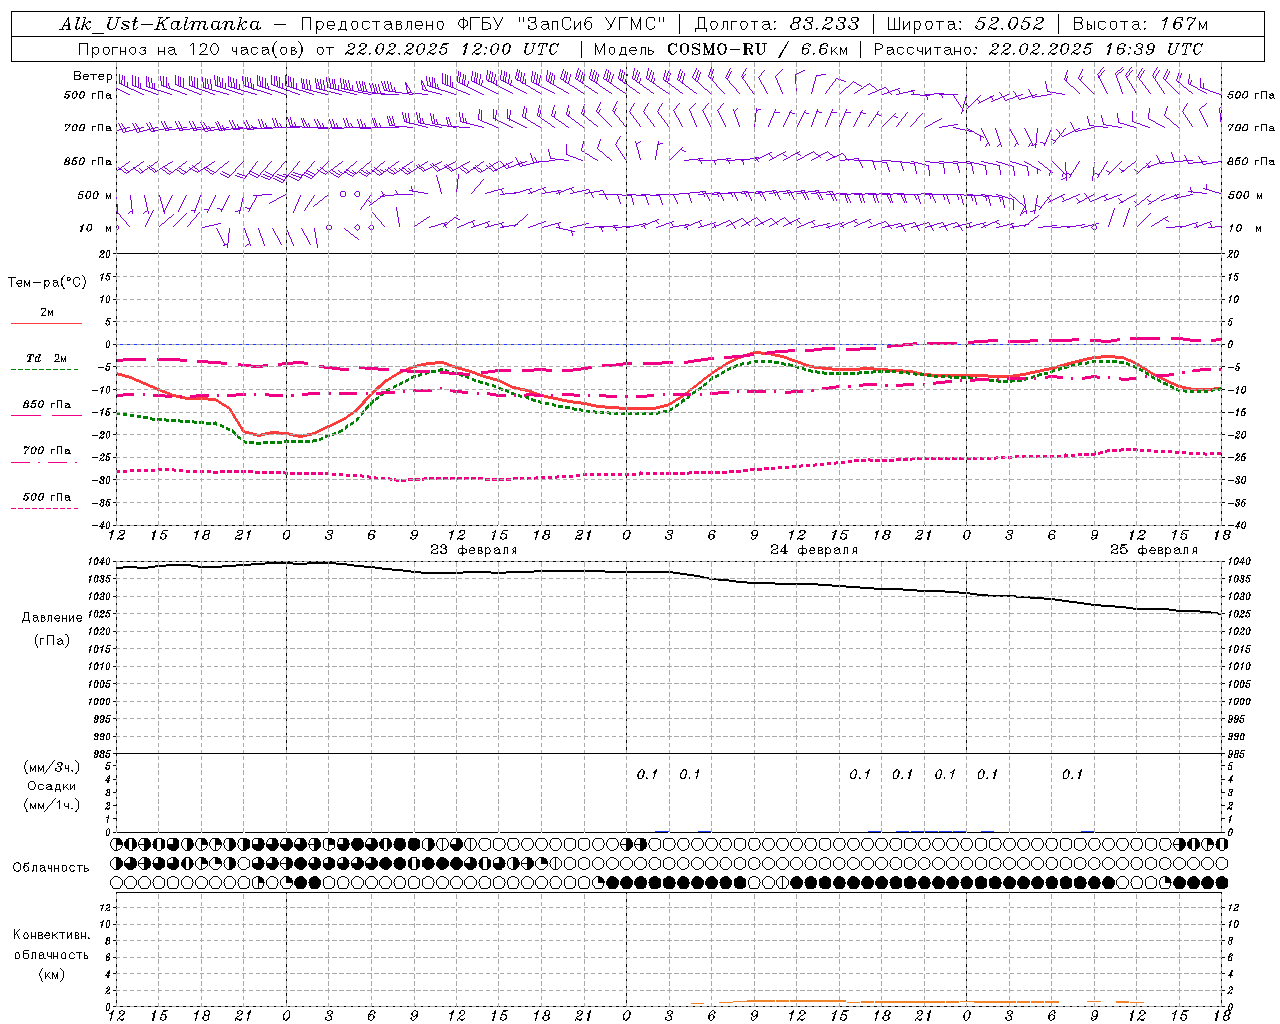The height and width of the screenshot is (1024, 1280).
Task: Click the dashed line sample under the Td 2м legend
Action: click(x=44, y=370)
